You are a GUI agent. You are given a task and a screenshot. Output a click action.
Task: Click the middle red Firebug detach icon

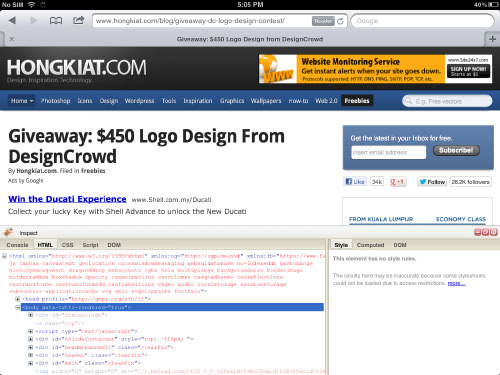pyautogui.click(x=485, y=232)
